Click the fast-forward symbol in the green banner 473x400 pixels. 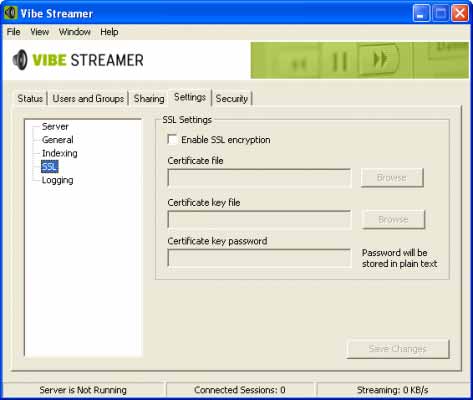pyautogui.click(x=380, y=59)
